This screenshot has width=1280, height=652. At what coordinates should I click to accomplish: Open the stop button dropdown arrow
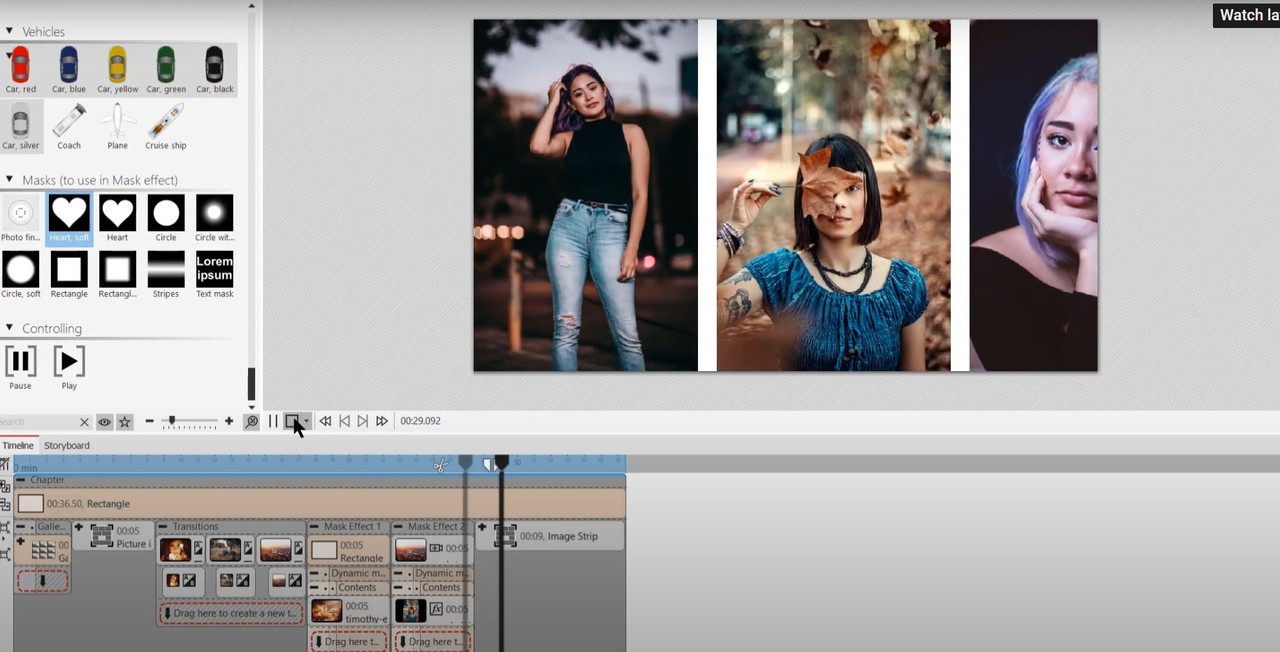(306, 422)
